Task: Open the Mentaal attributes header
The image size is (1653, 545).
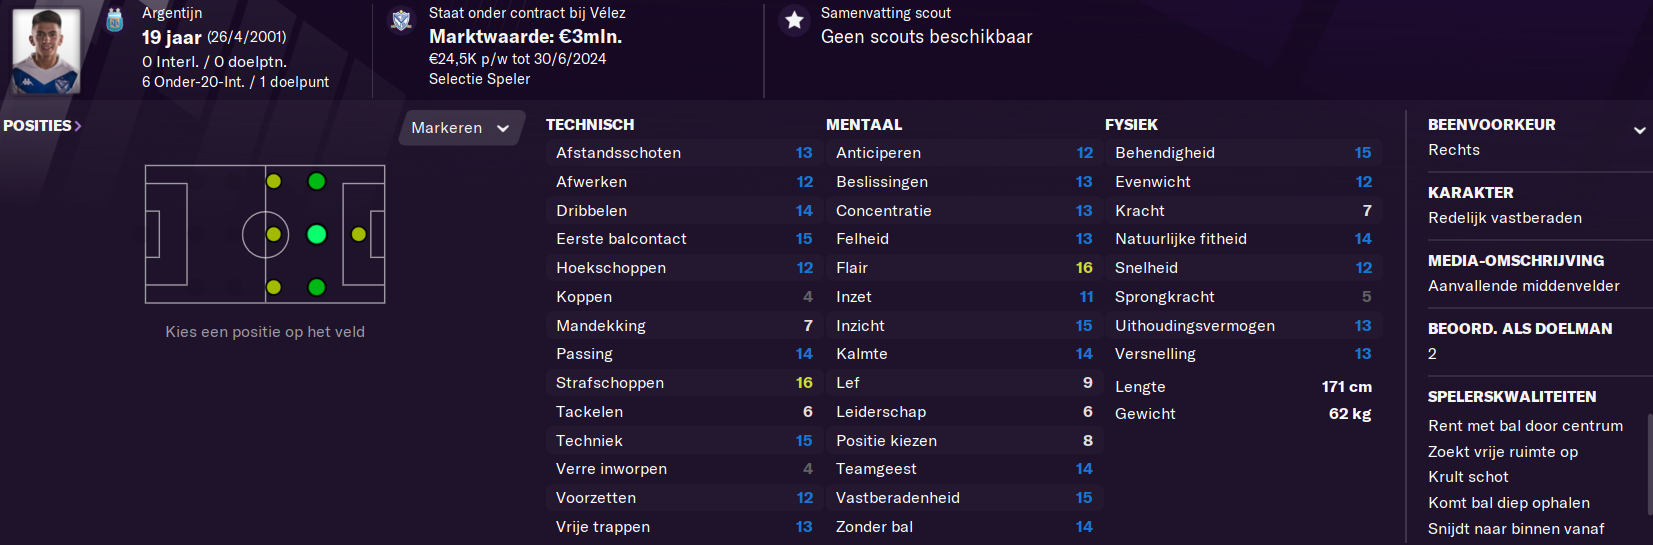Action: [x=864, y=125]
